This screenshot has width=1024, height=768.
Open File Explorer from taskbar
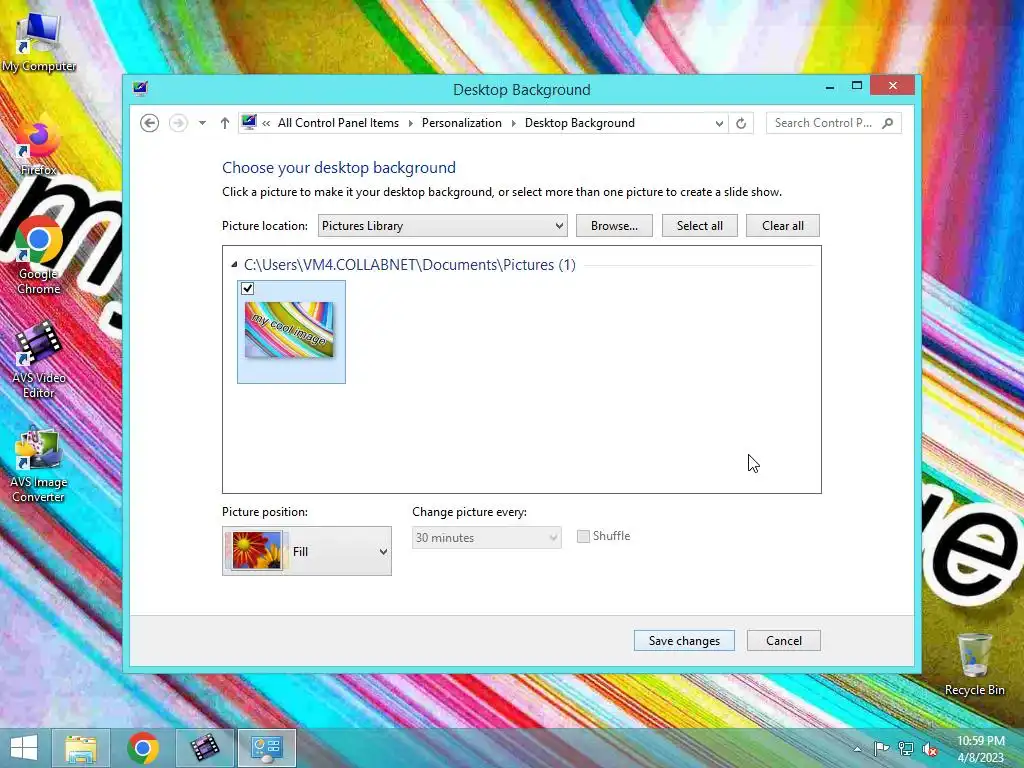(x=81, y=748)
